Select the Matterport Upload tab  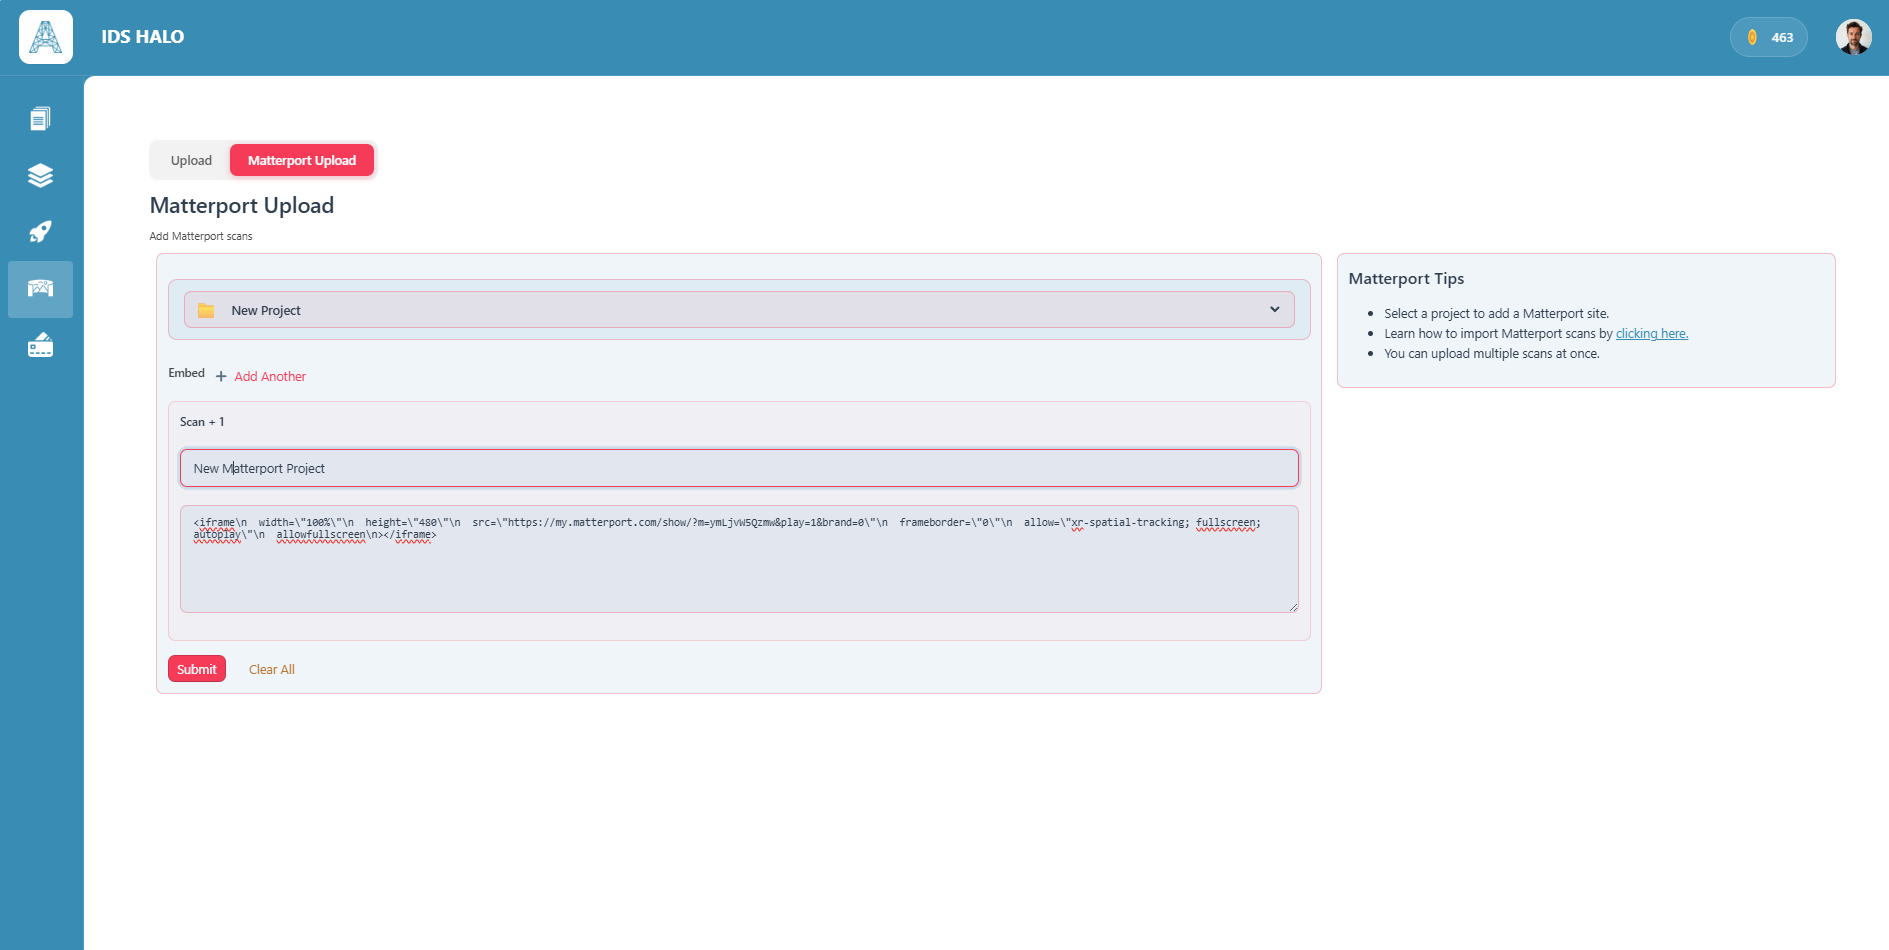pyautogui.click(x=302, y=160)
